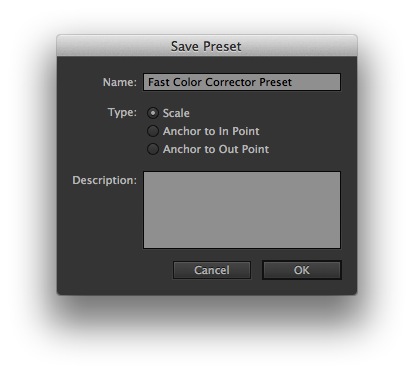Place cursor on word "Preset" in Name field
The height and width of the screenshot is (374, 414).
click(275, 82)
